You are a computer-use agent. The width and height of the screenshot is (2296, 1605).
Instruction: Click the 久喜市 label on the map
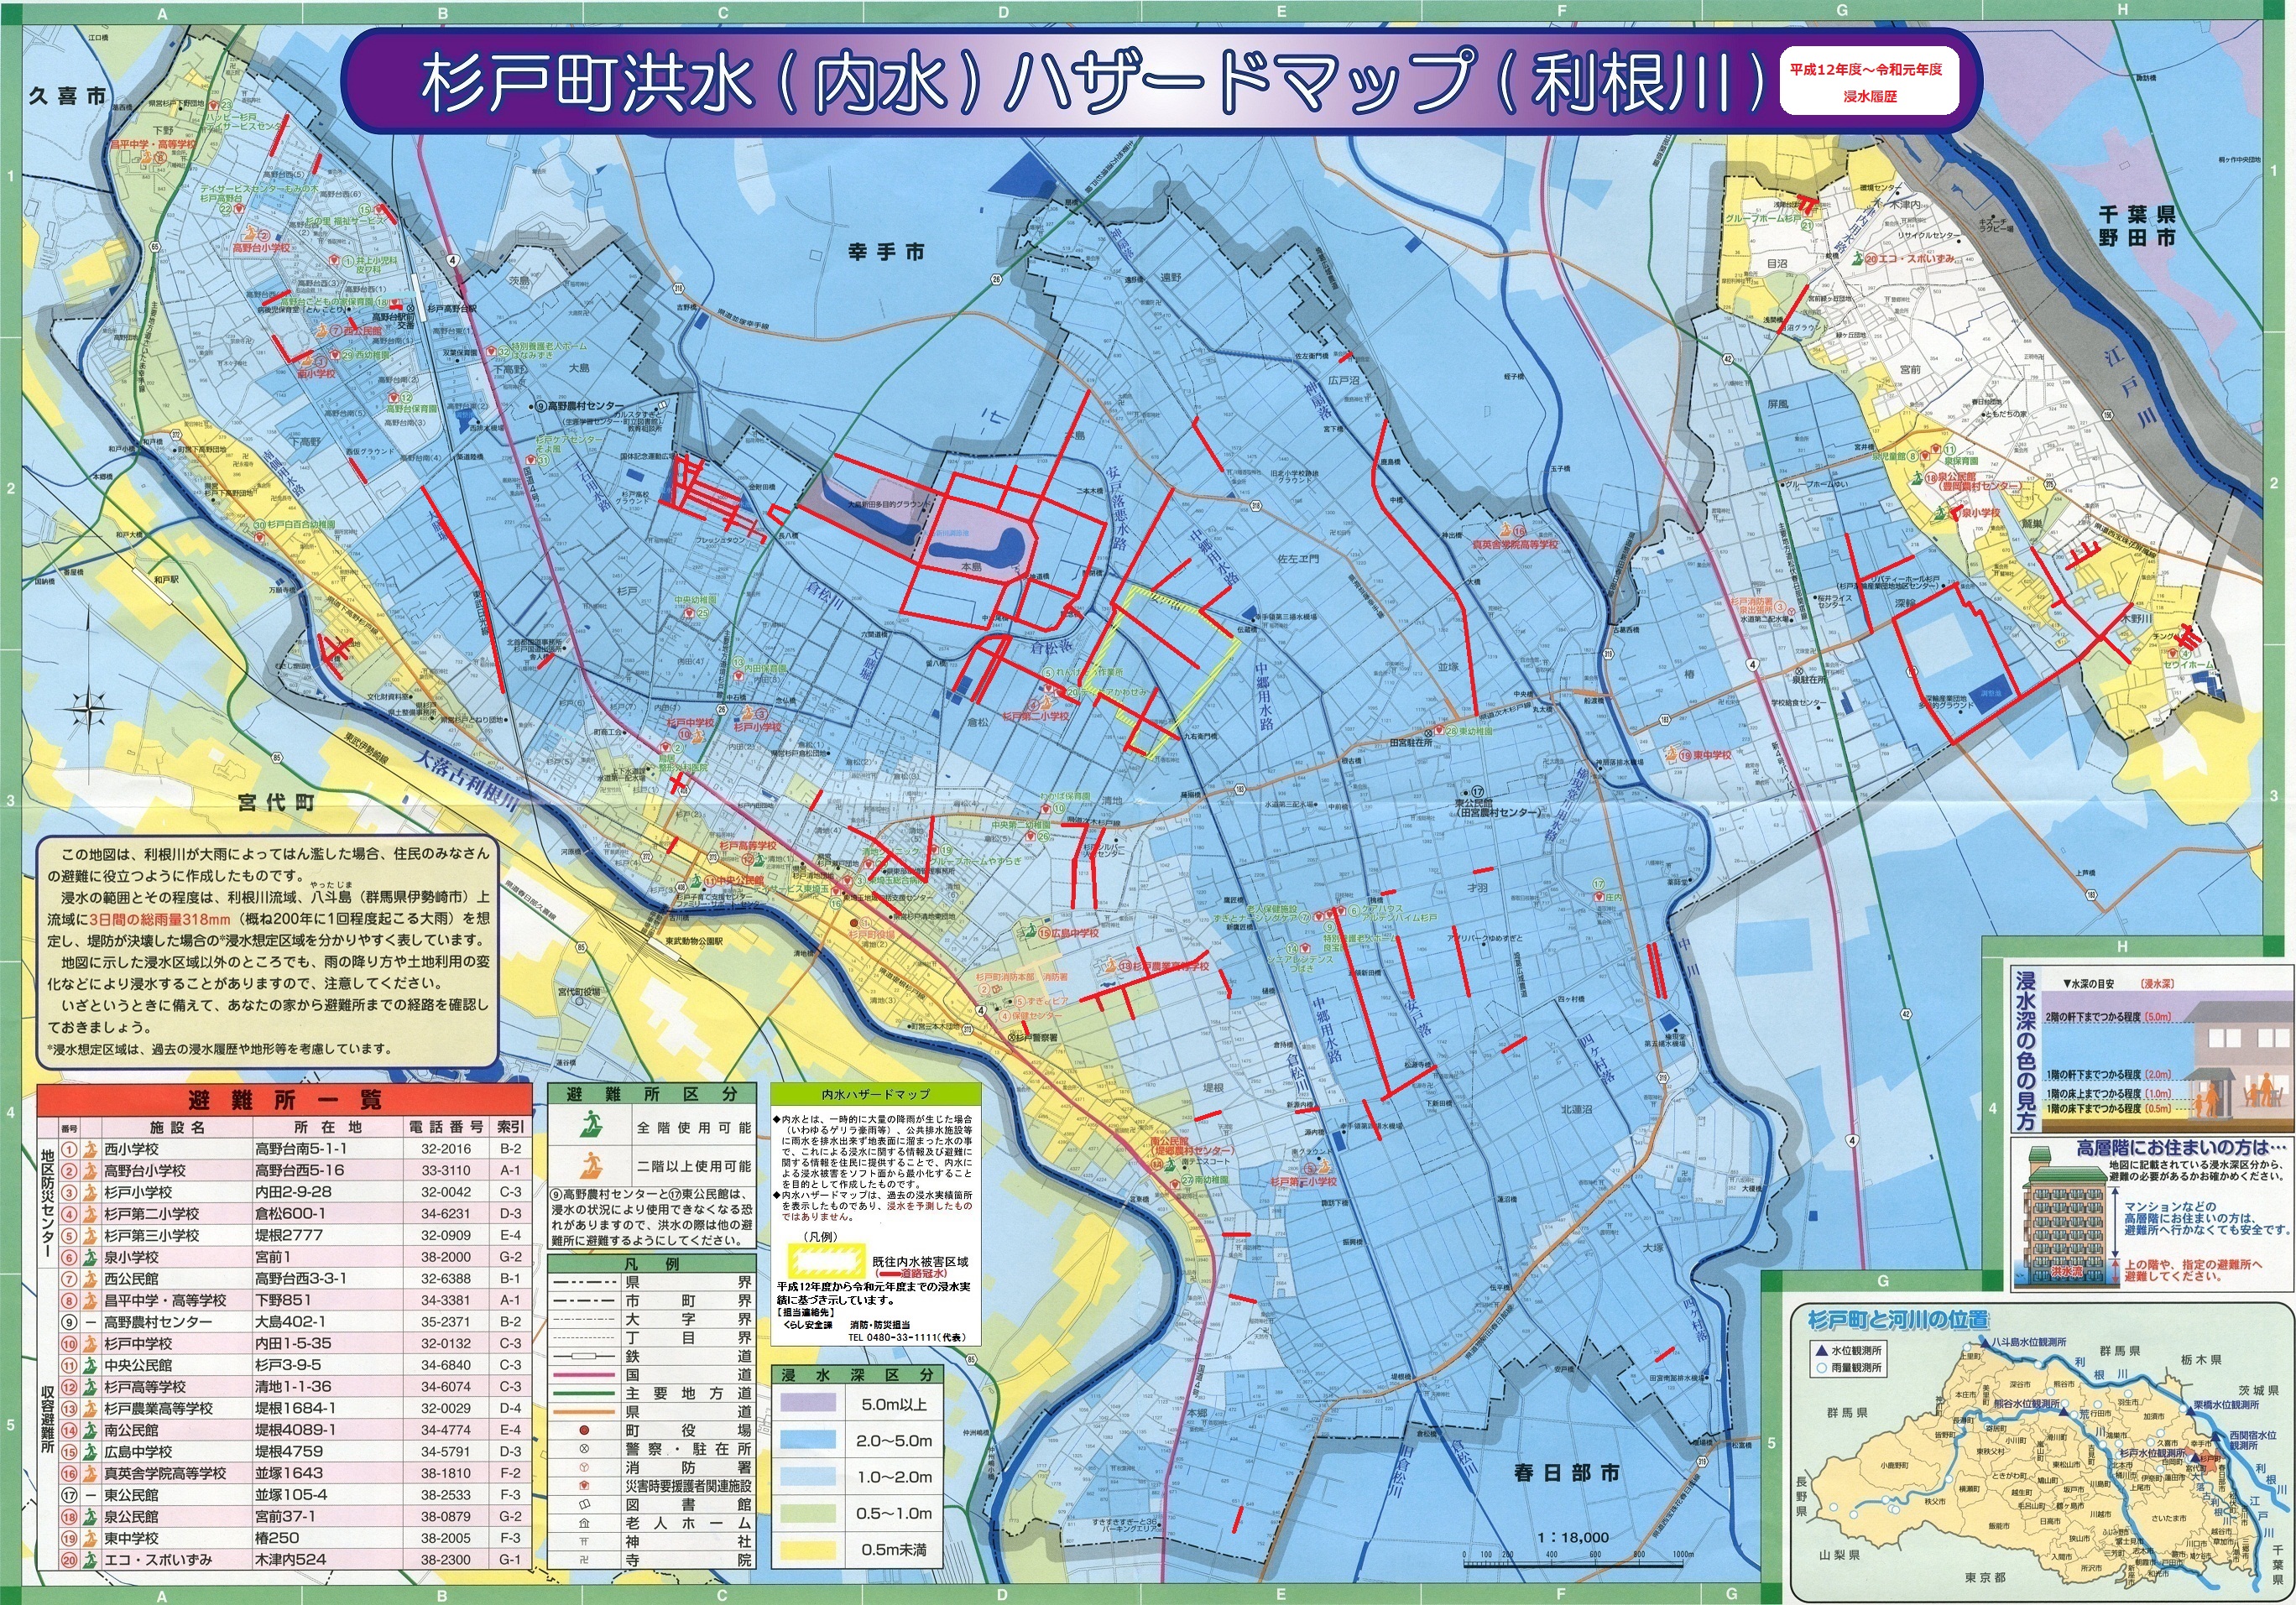[x=68, y=98]
